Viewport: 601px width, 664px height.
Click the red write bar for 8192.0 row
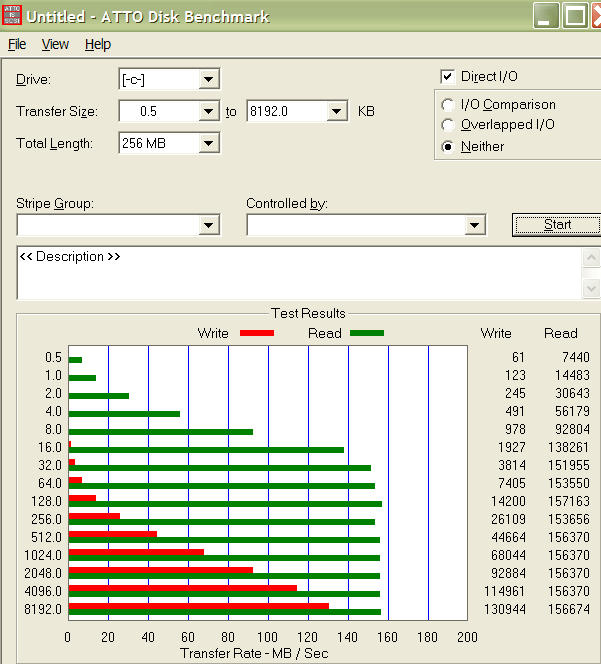pyautogui.click(x=199, y=606)
